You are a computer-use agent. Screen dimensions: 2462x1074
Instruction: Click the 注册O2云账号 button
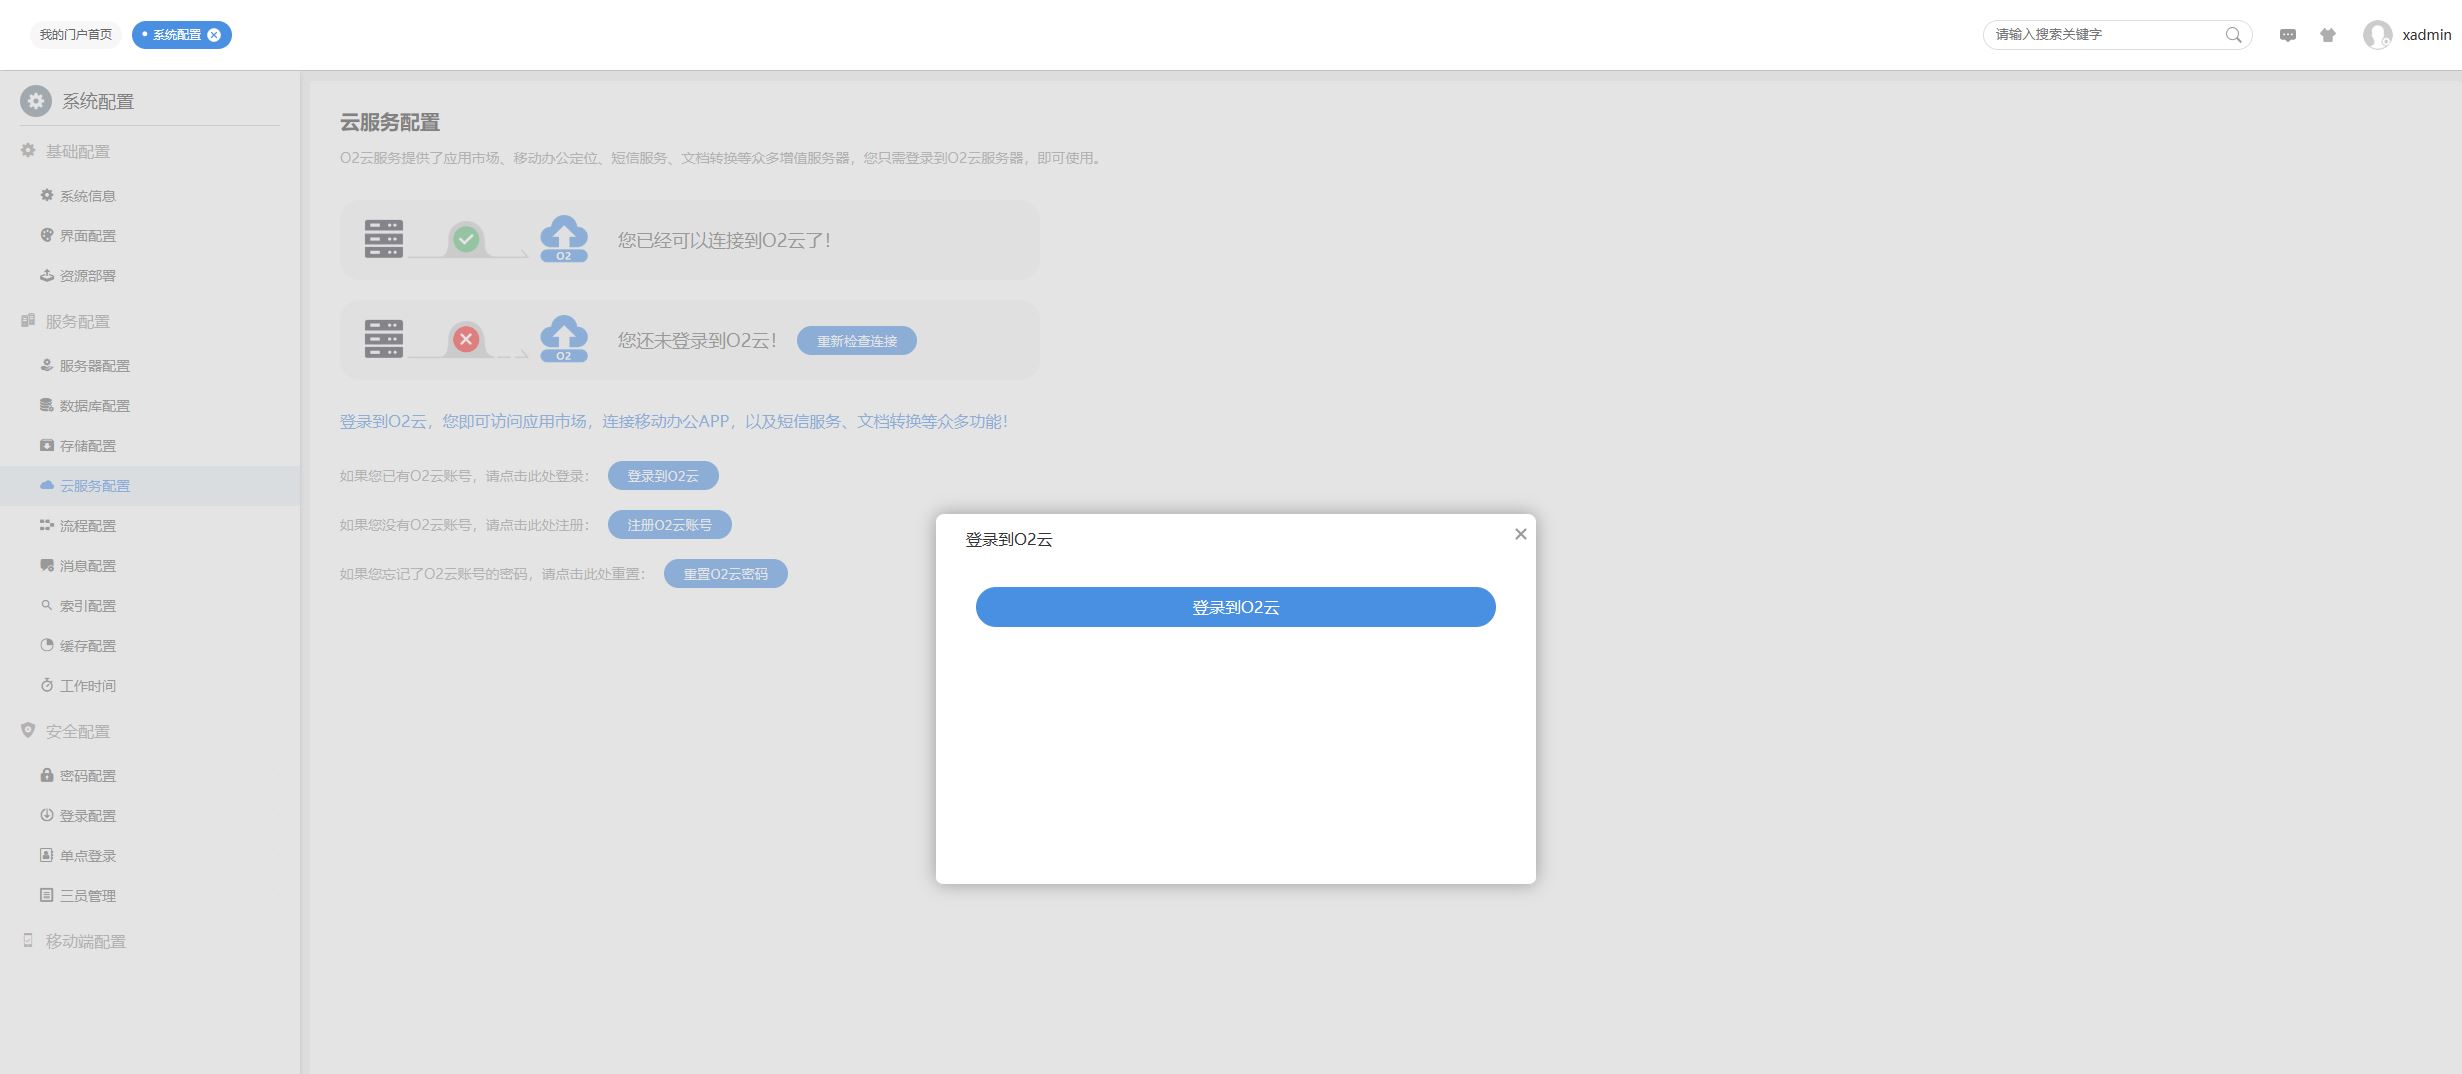(x=670, y=525)
